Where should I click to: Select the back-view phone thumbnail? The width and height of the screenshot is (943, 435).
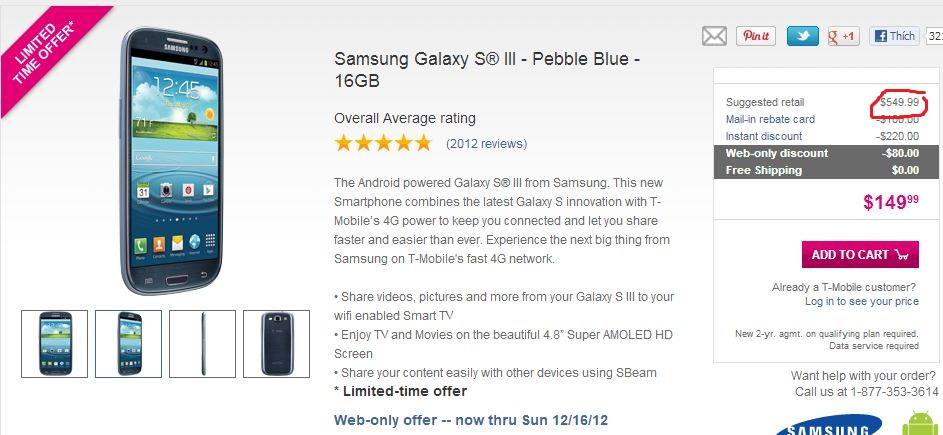pyautogui.click(x=276, y=343)
